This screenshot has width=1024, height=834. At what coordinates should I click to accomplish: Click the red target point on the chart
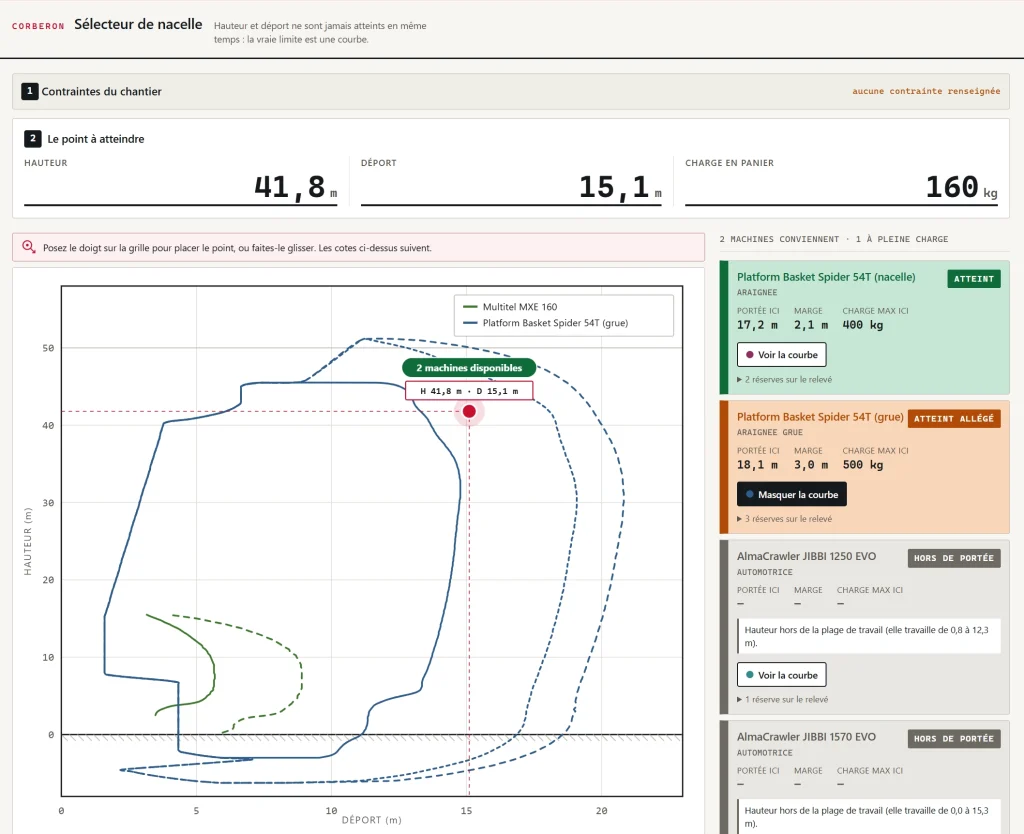click(x=469, y=411)
